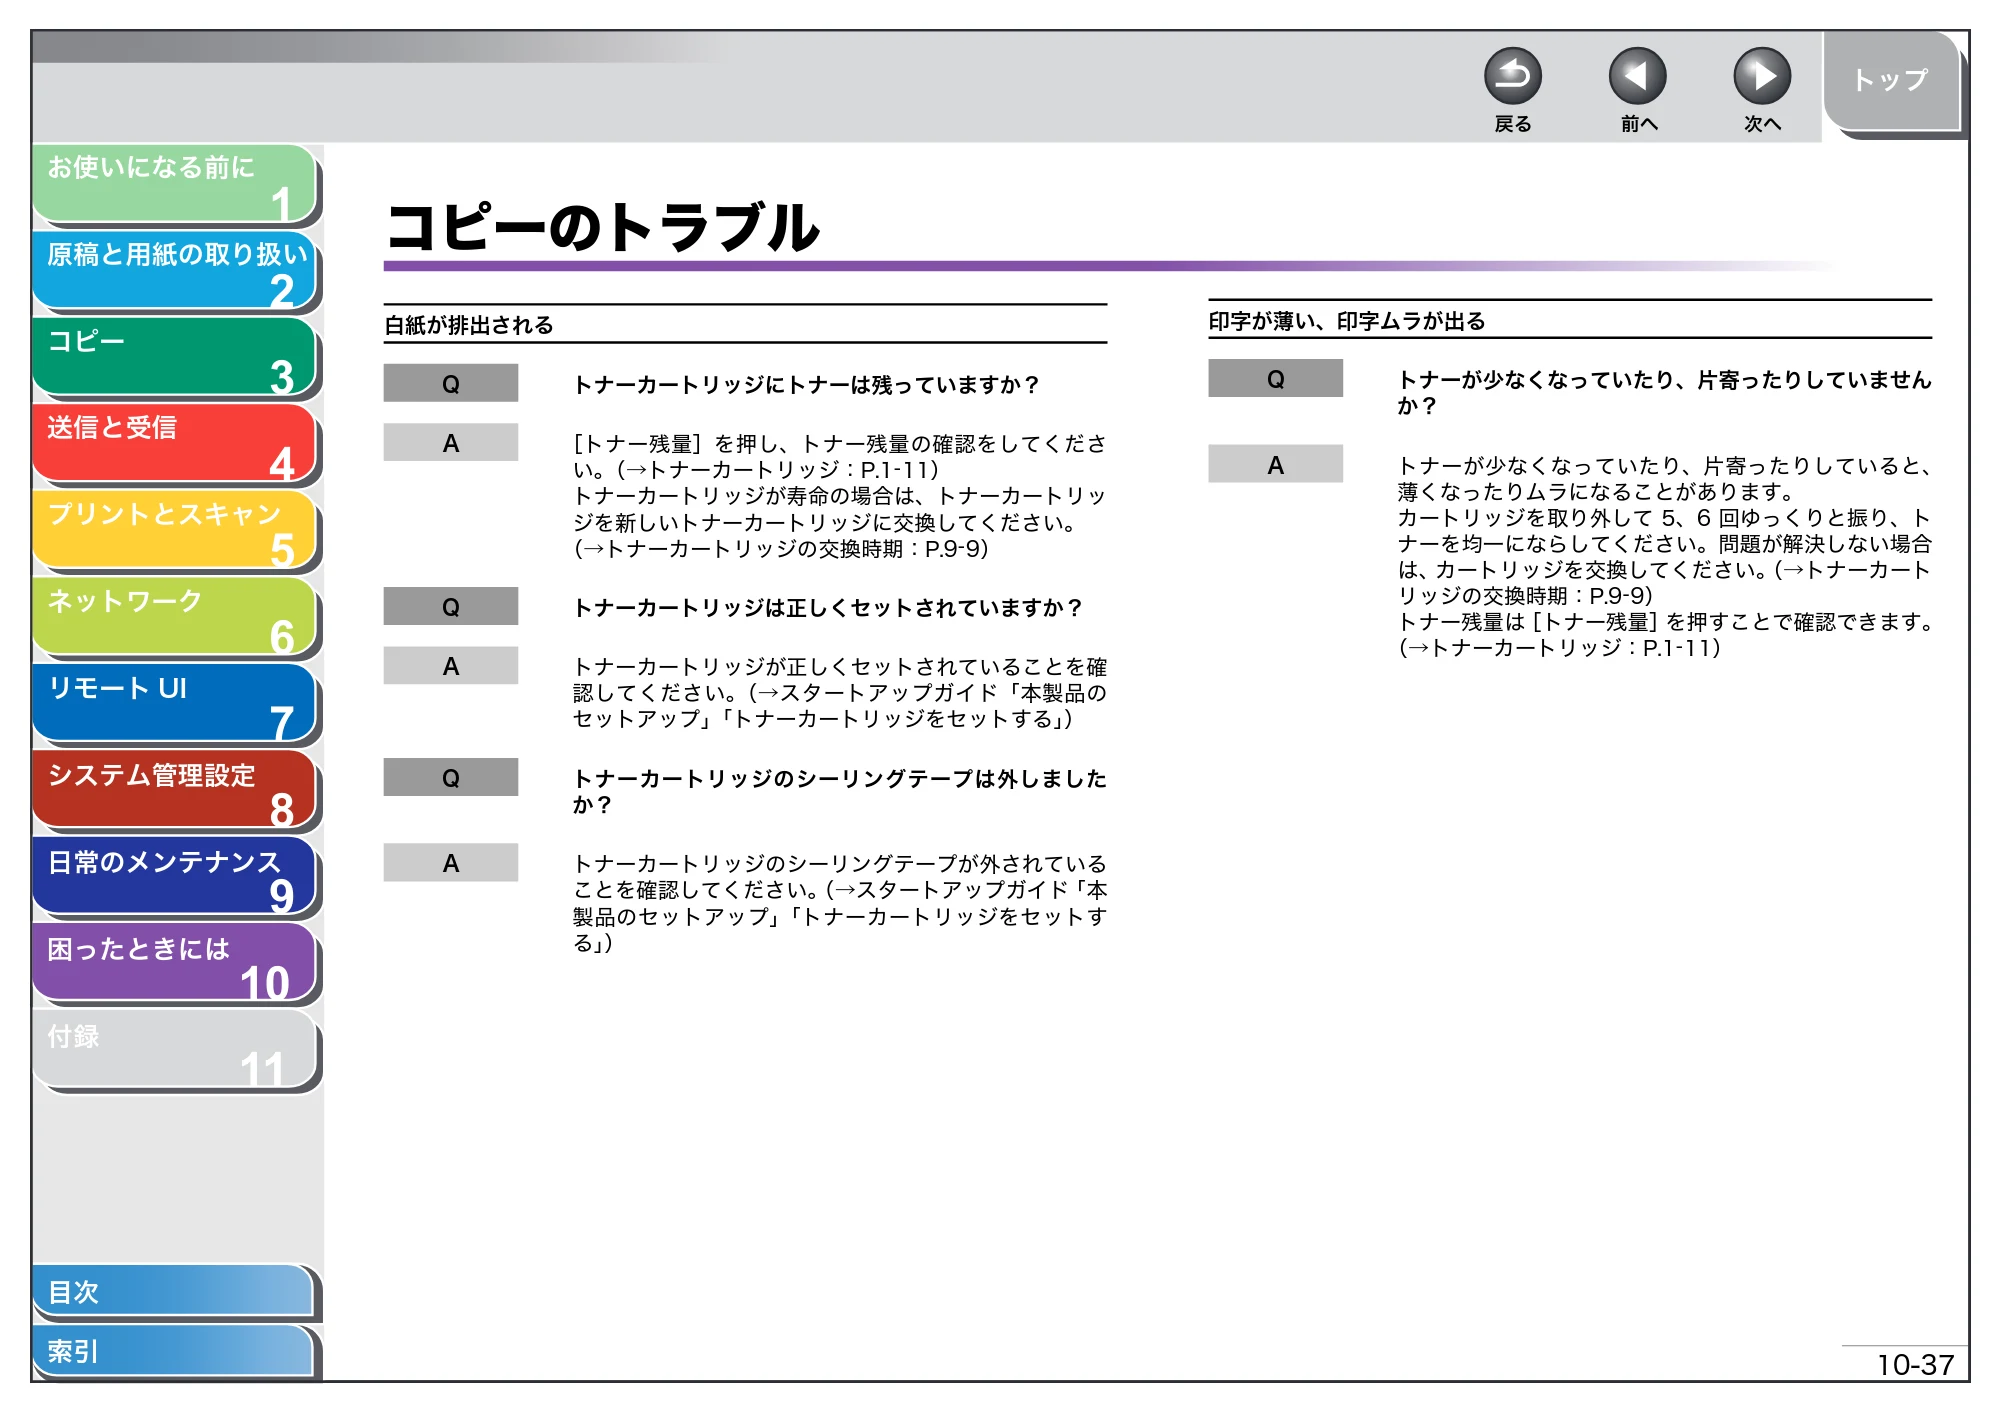The height and width of the screenshot is (1414, 2000).
Task: Open the トップ tab
Action: [x=1890, y=80]
